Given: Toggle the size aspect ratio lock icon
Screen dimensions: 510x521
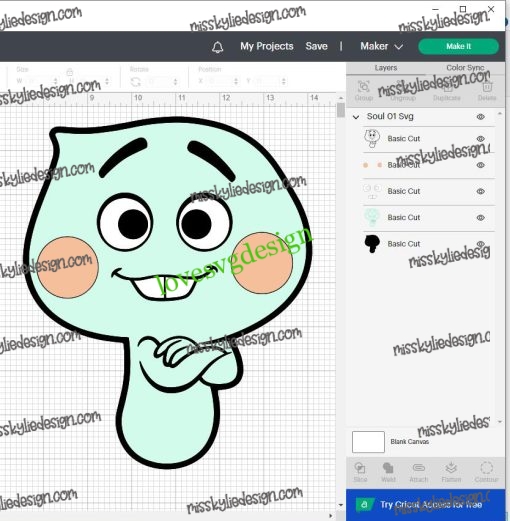Looking at the screenshot, I should point(69,72).
